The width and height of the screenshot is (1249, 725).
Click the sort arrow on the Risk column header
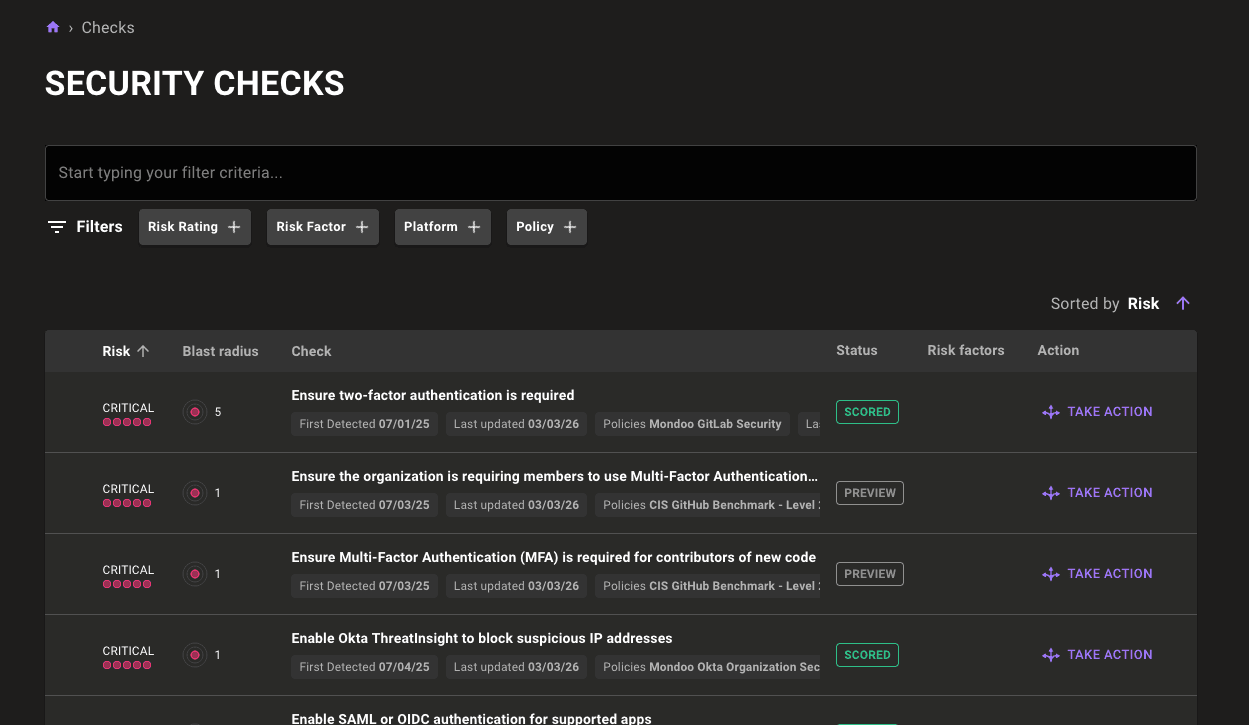pyautogui.click(x=143, y=351)
